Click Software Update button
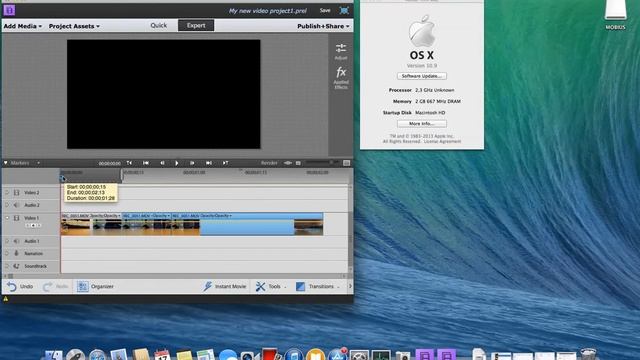The image size is (640, 360). (x=422, y=76)
